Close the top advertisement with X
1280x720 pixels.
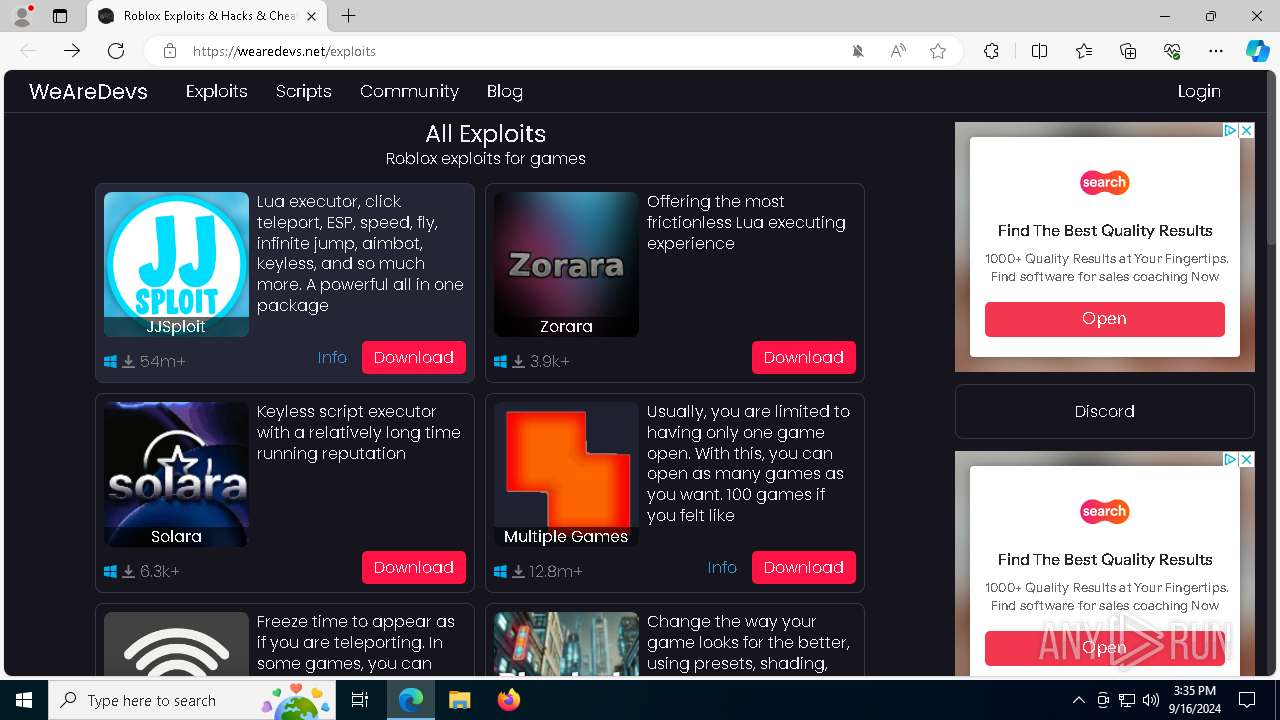tap(1247, 130)
